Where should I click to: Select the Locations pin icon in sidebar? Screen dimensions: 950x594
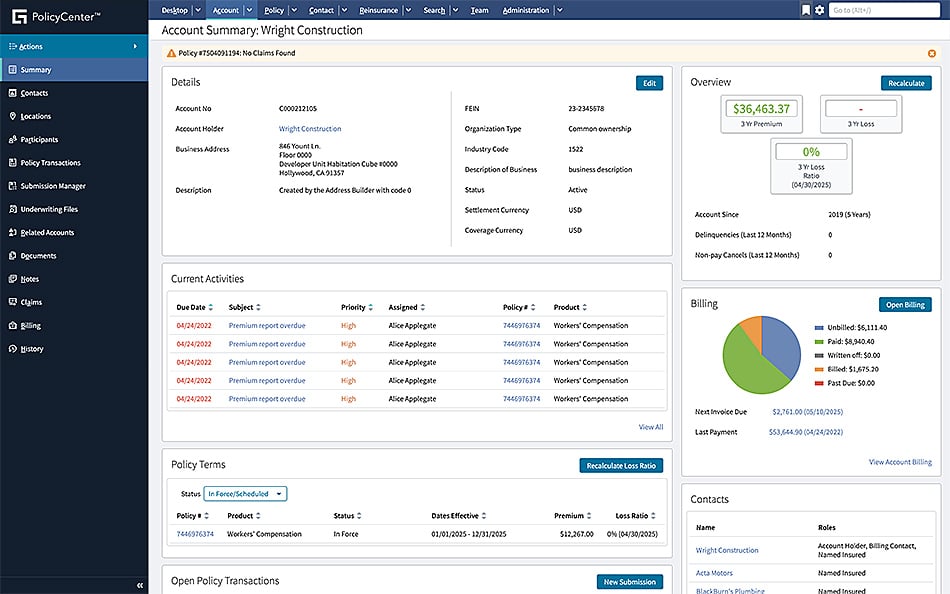[x=14, y=115]
